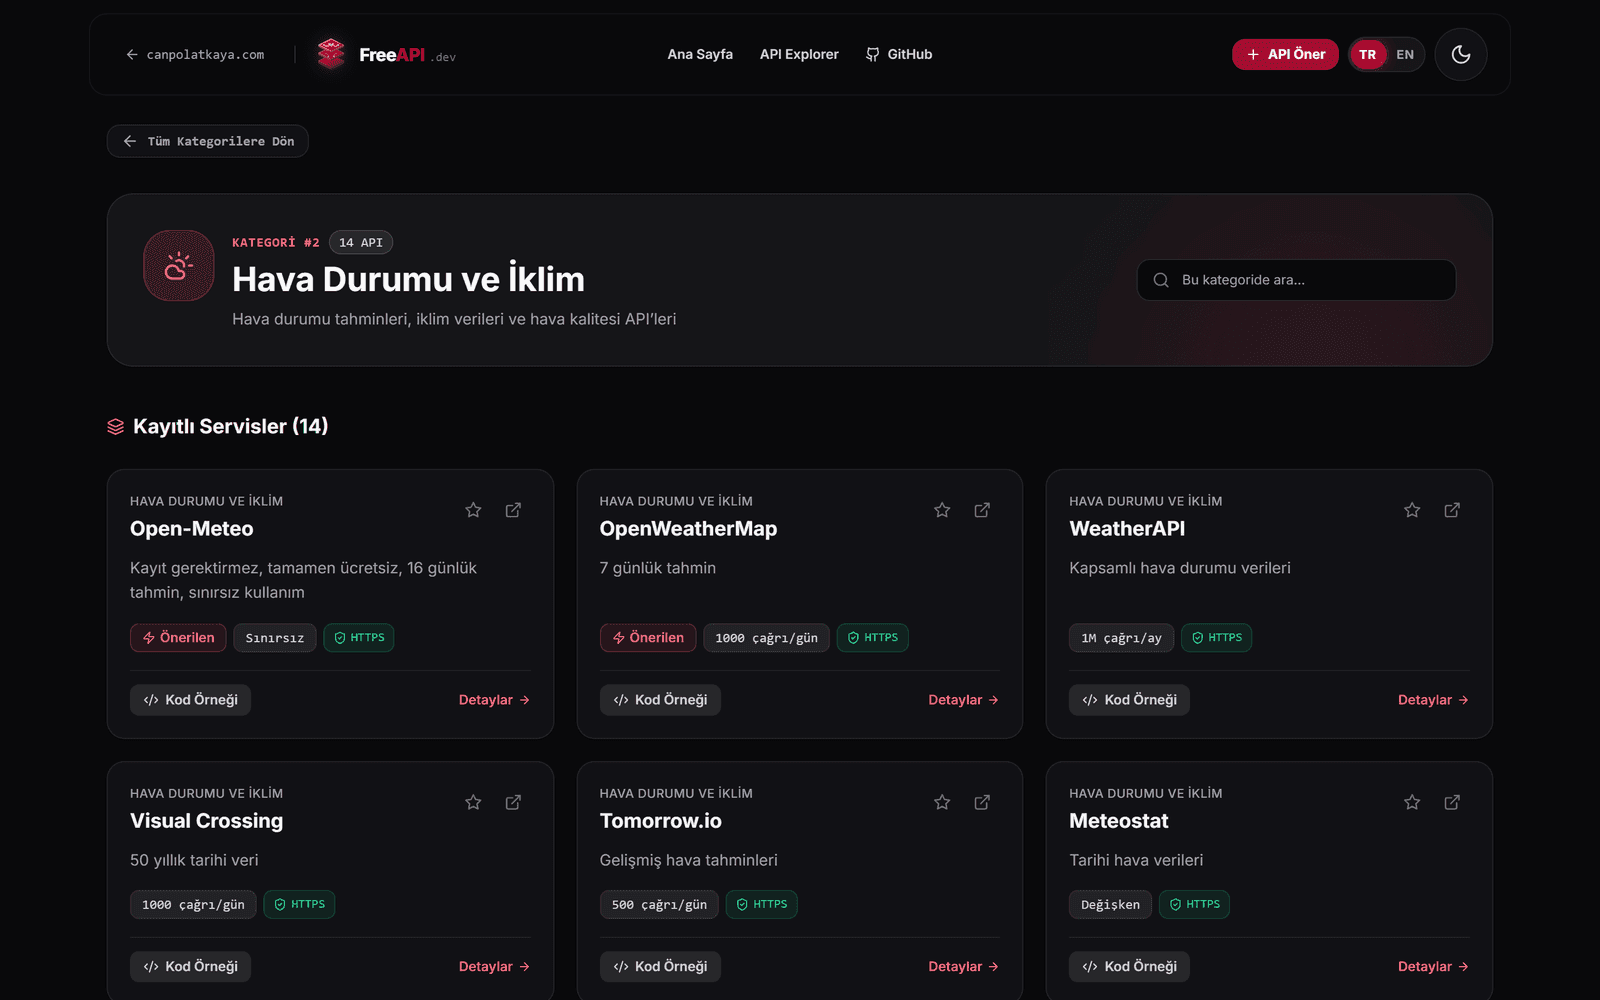Toggle dark mode with the moon button
This screenshot has height=1000, width=1600.
click(1461, 54)
